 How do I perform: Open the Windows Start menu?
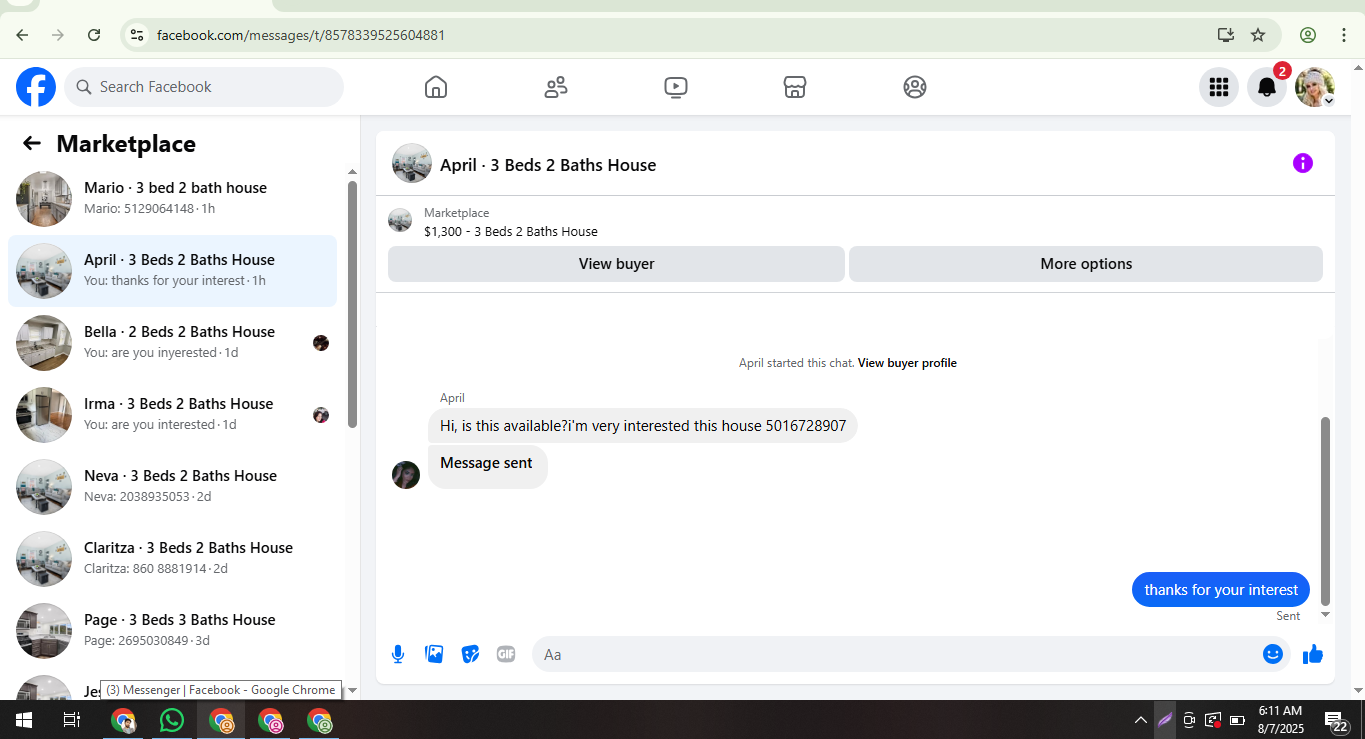click(x=24, y=720)
